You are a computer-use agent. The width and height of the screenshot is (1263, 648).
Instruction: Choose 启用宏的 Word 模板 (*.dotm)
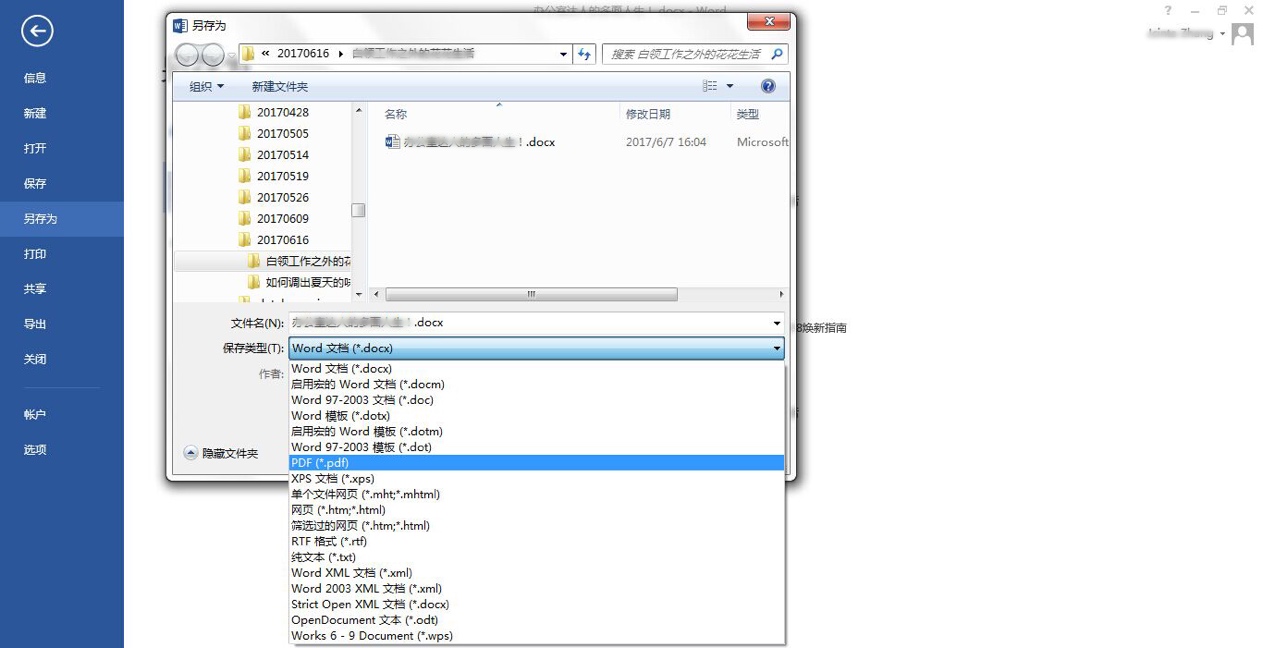[536, 431]
